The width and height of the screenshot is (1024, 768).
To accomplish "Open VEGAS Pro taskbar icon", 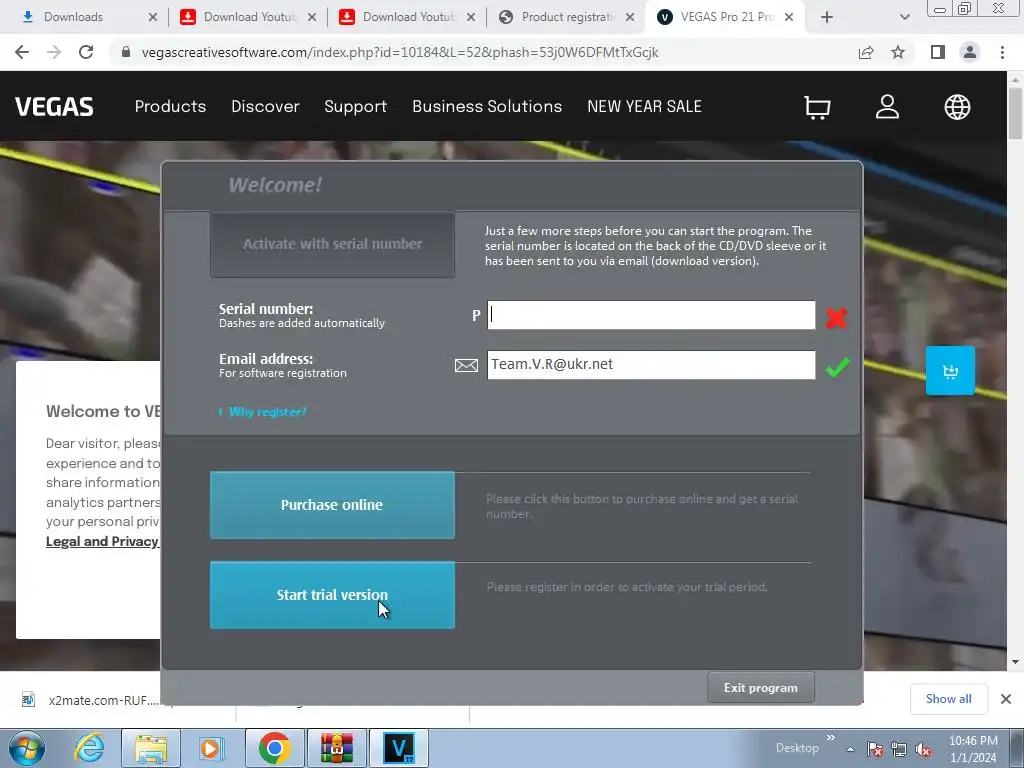I will pos(399,748).
